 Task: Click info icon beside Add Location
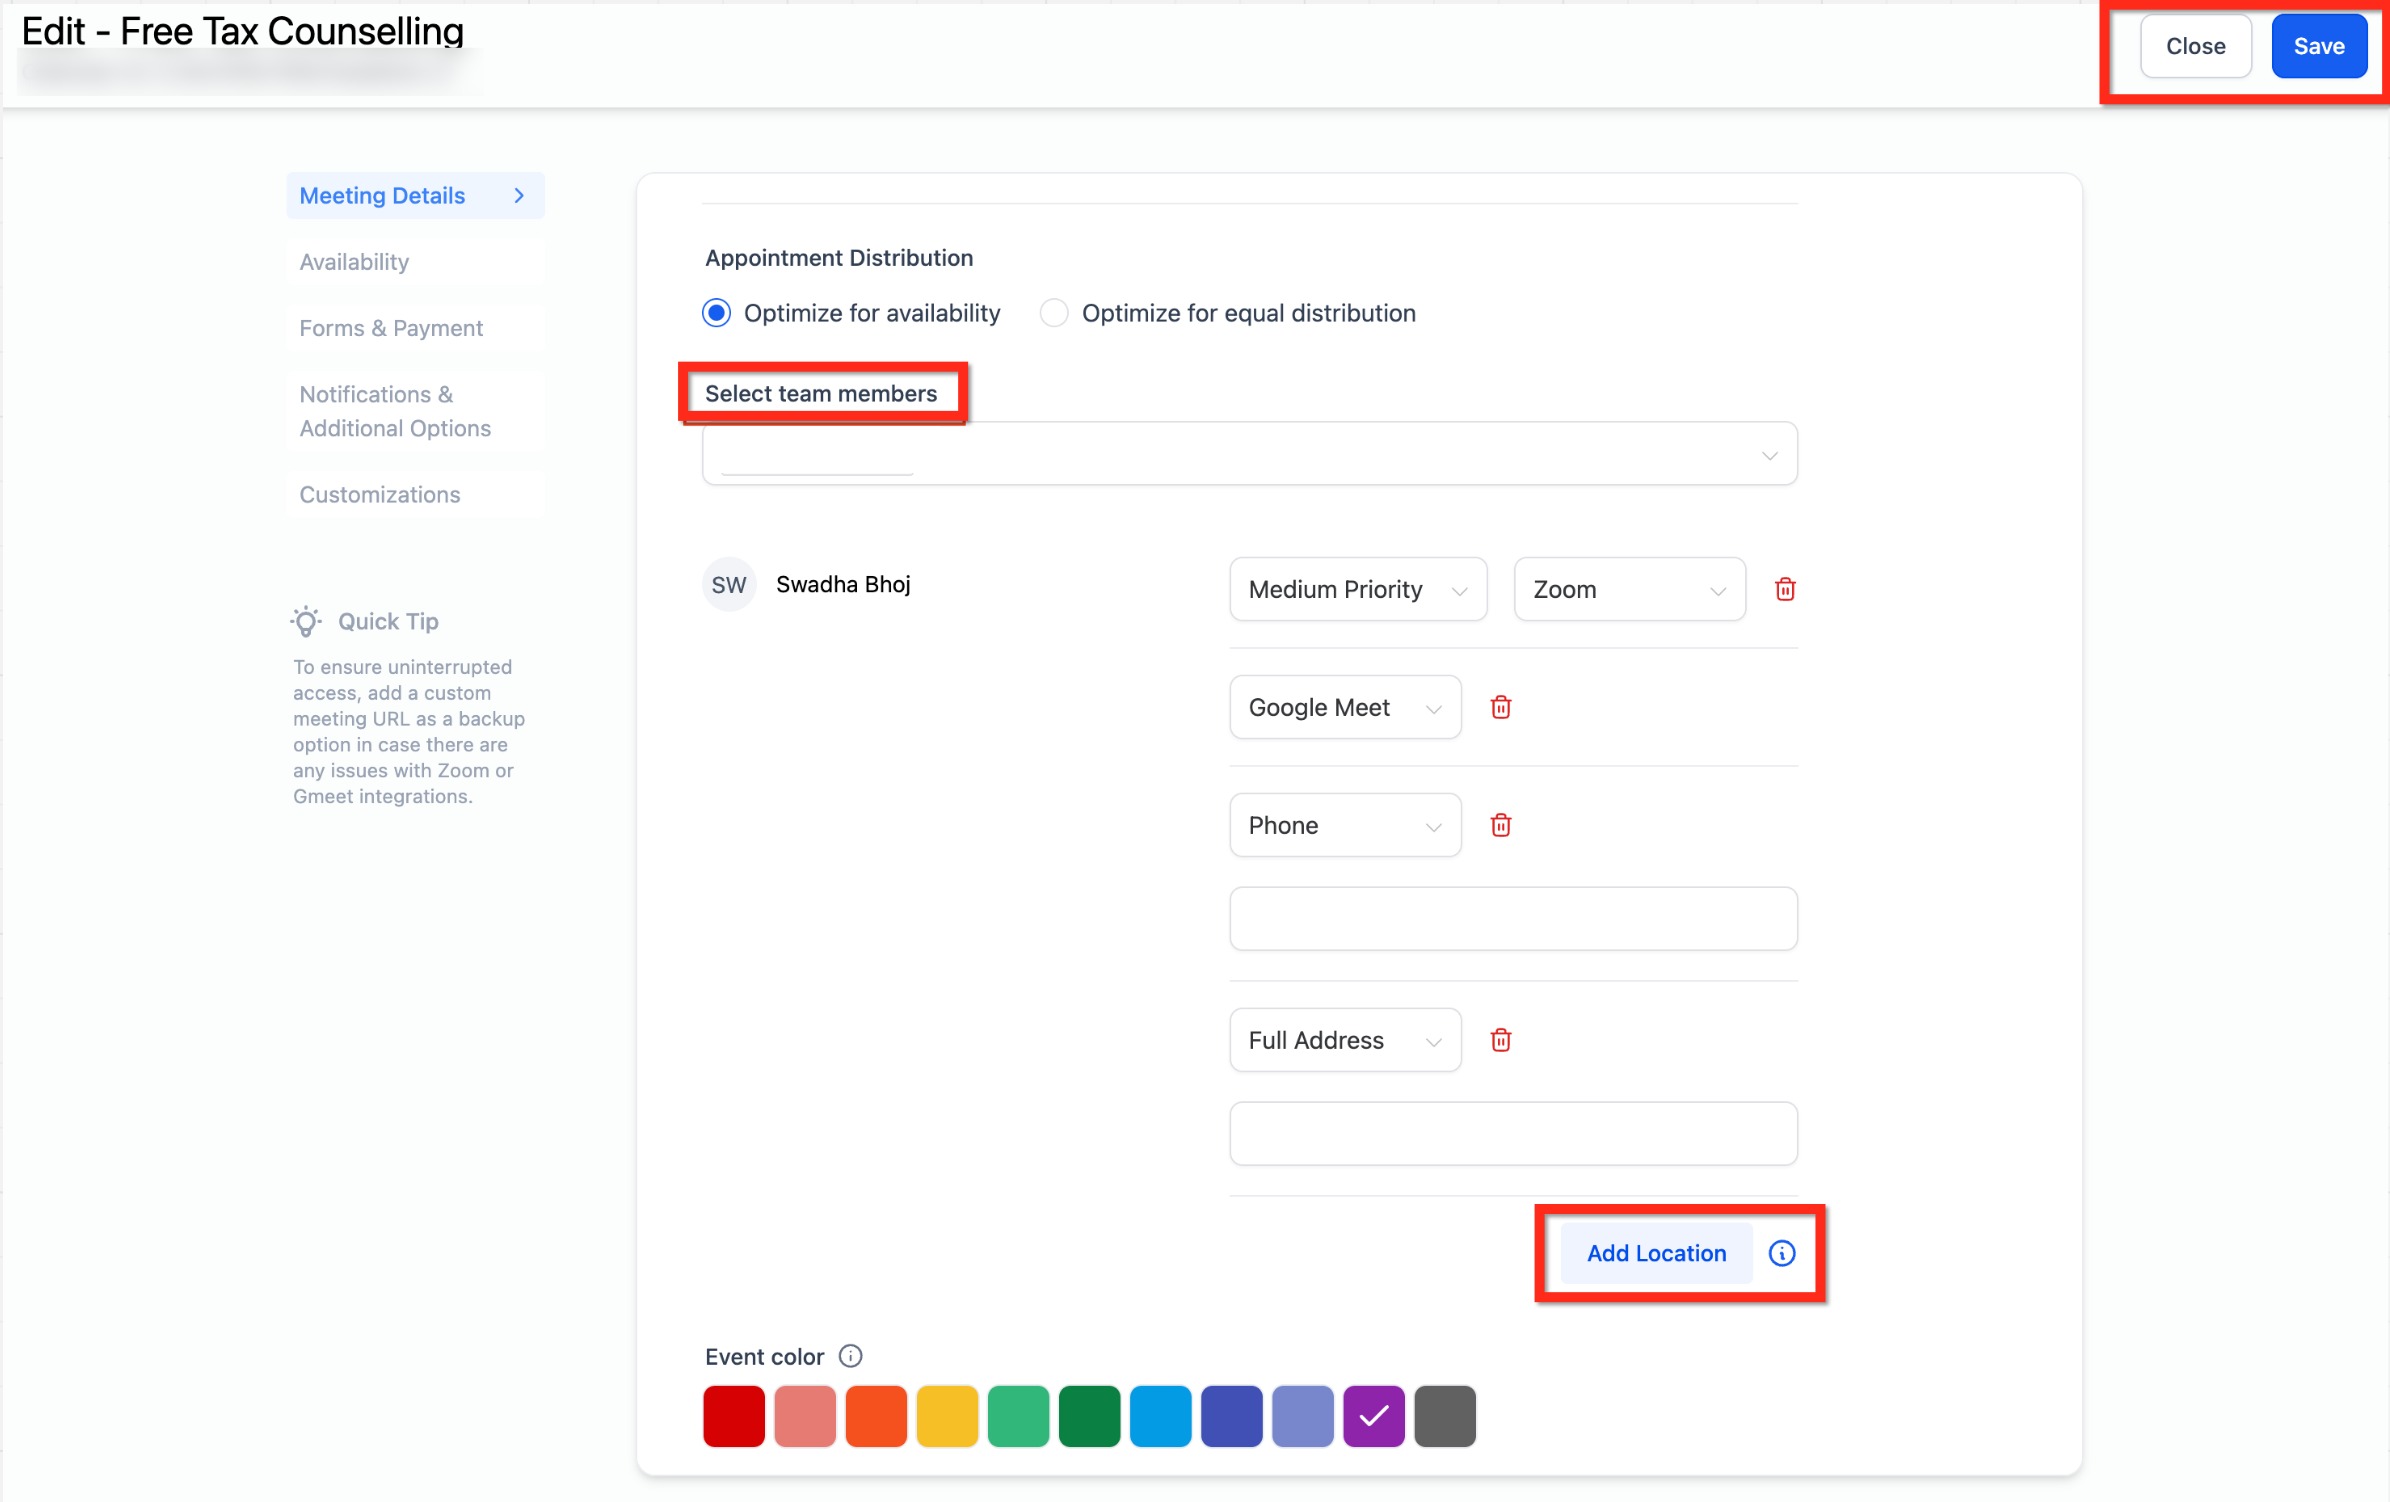click(x=1781, y=1253)
